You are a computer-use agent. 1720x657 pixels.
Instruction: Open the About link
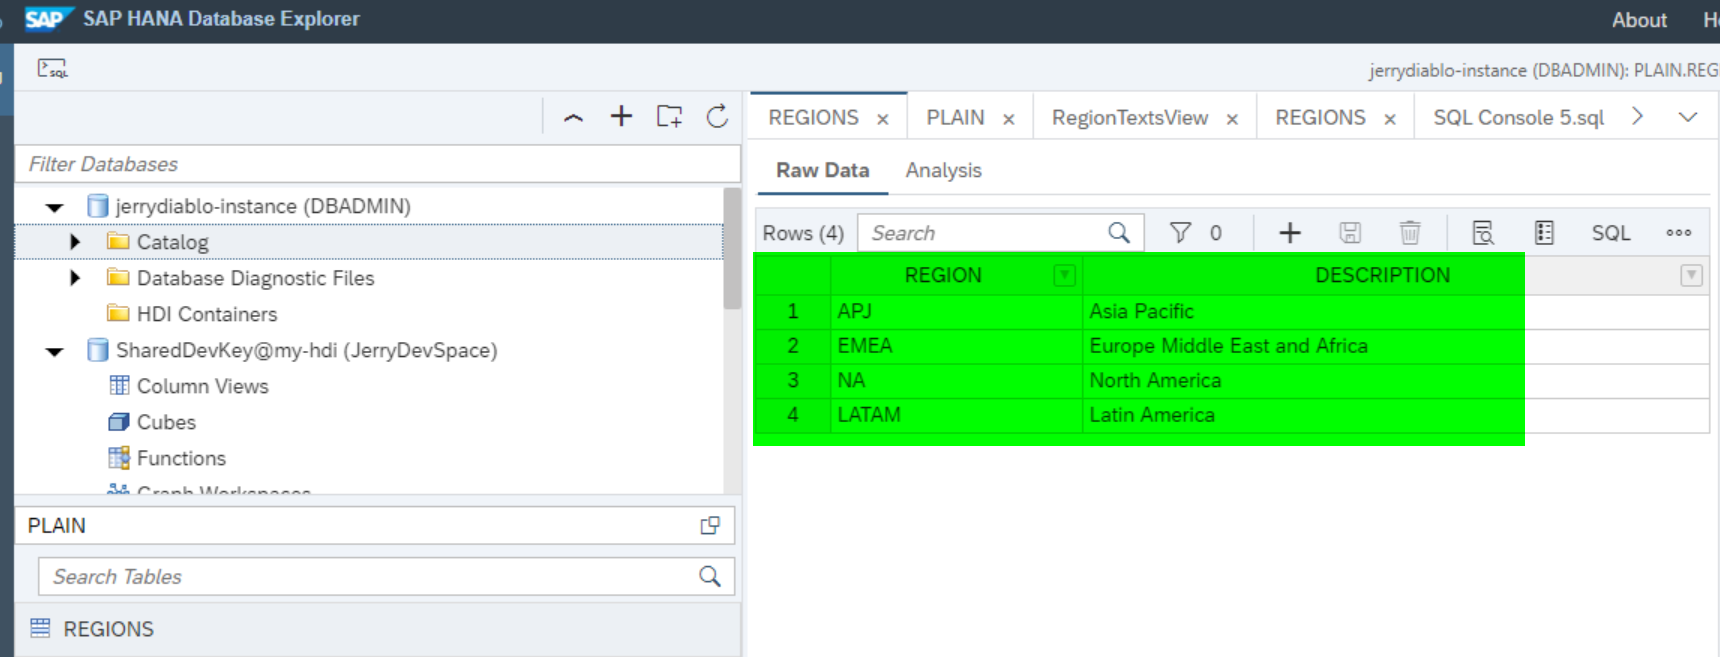1639,20
